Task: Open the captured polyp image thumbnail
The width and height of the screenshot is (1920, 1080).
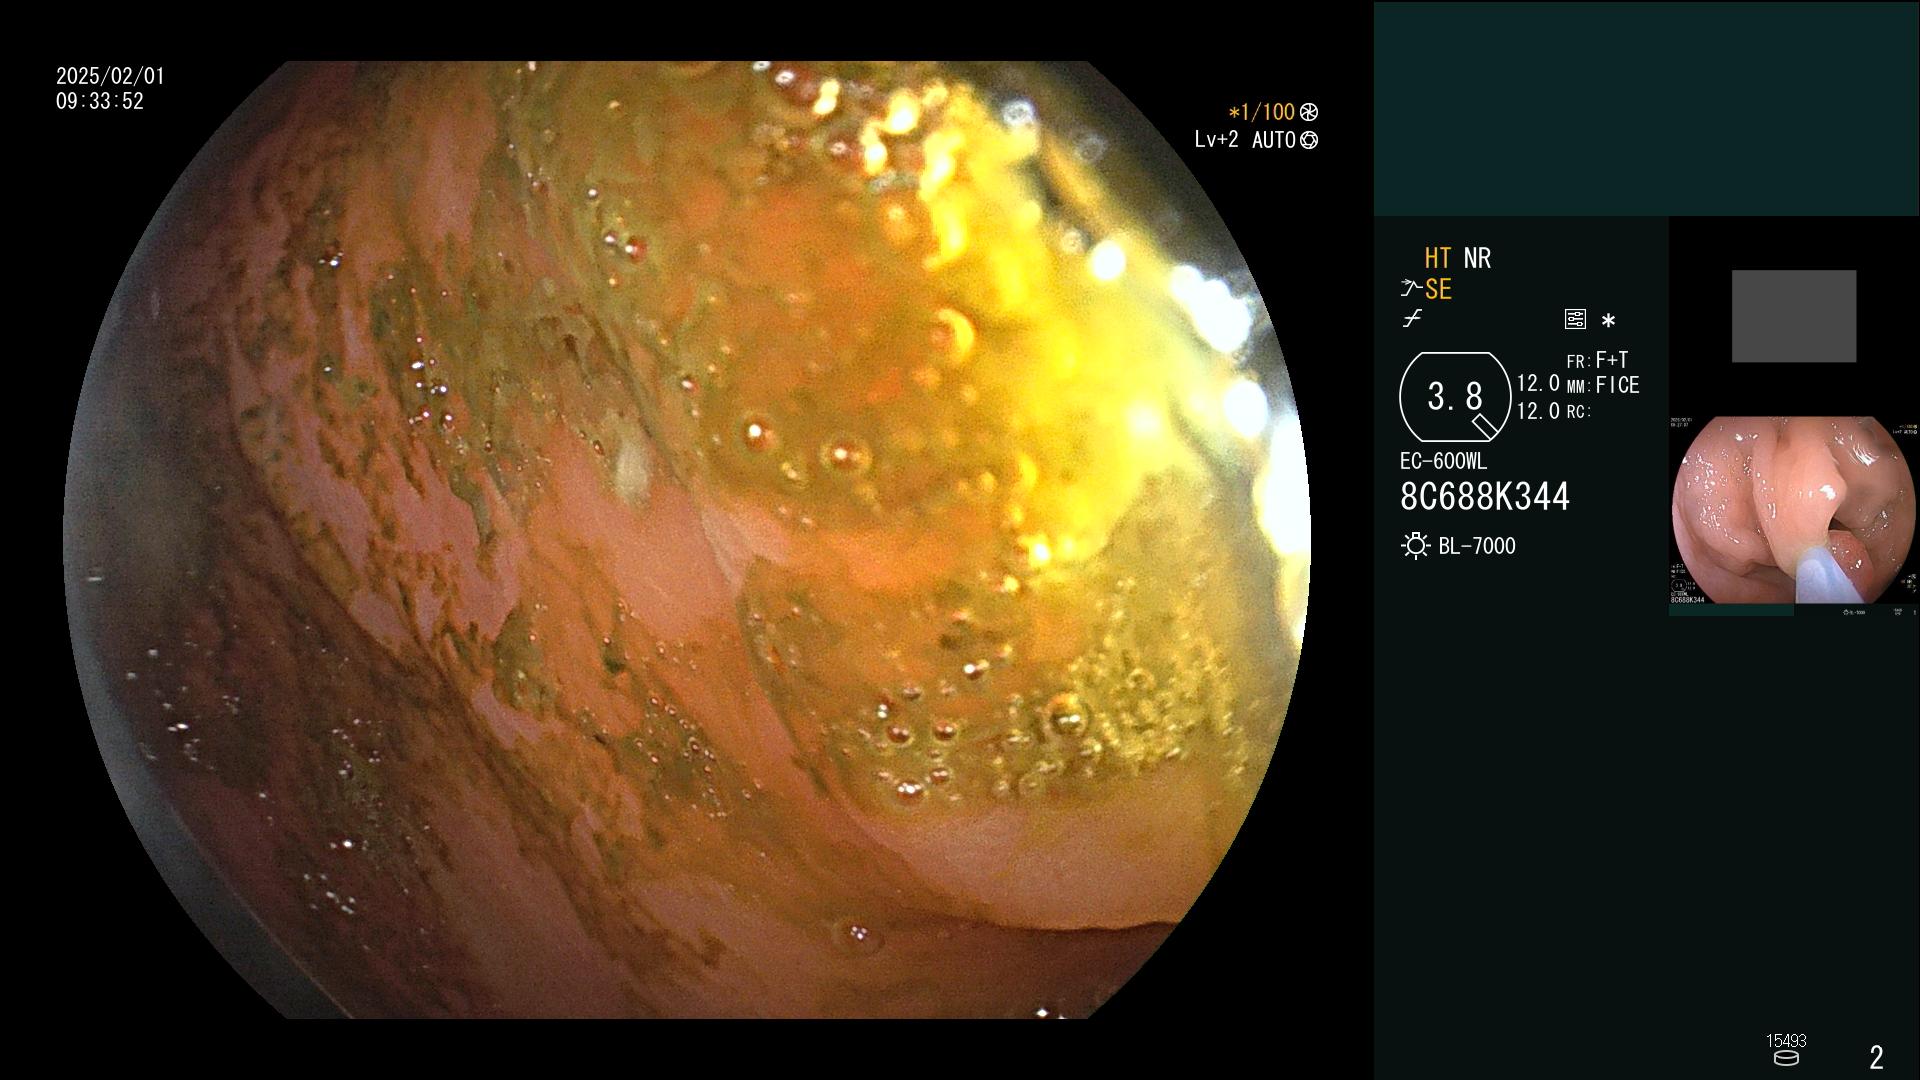Action: coord(1794,510)
